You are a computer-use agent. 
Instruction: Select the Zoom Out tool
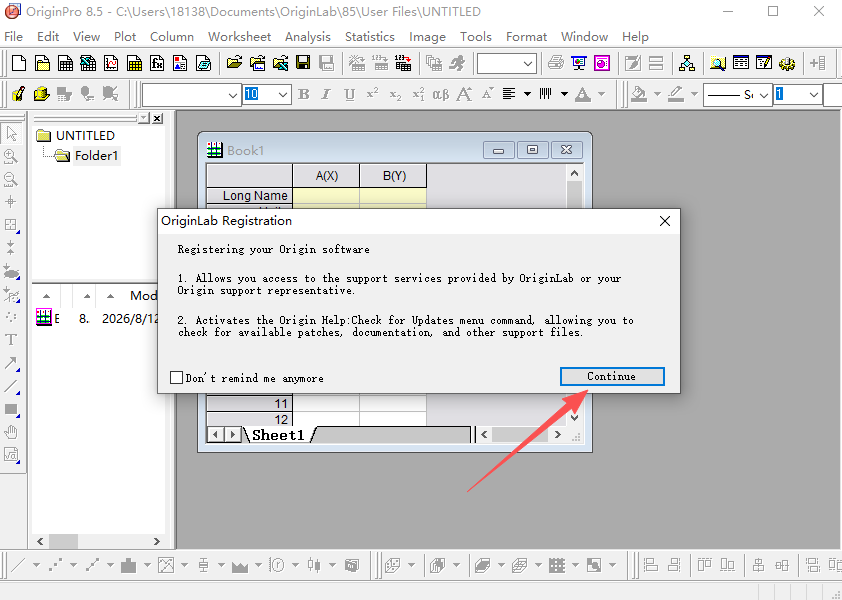[x=11, y=179]
